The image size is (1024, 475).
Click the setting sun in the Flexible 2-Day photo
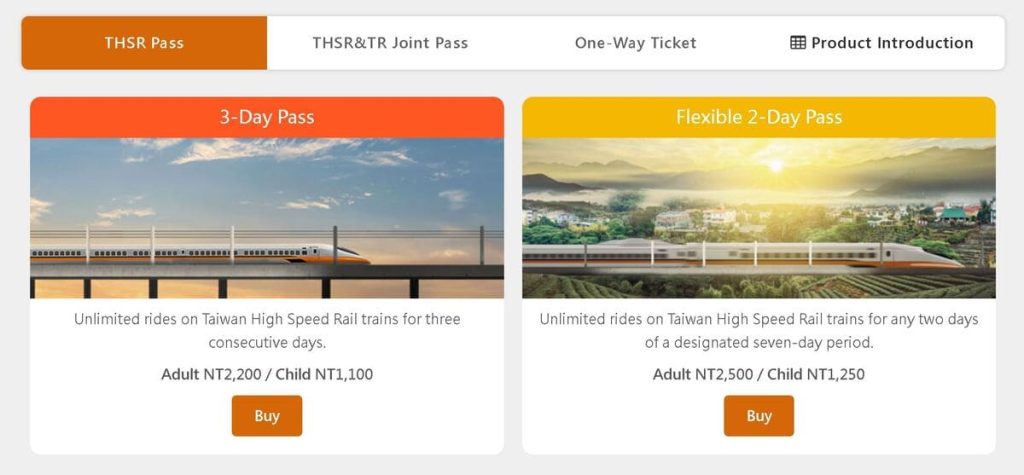[x=773, y=166]
